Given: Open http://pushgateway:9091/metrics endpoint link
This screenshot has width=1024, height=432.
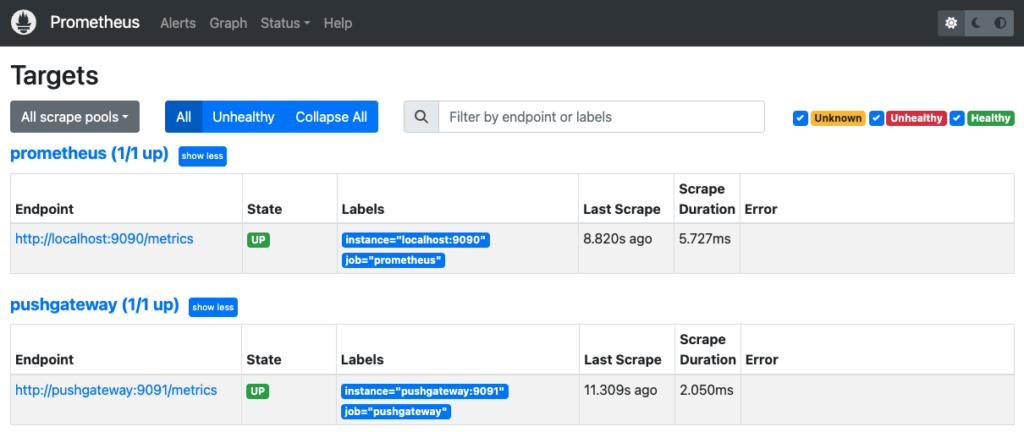Looking at the screenshot, I should pyautogui.click(x=116, y=390).
